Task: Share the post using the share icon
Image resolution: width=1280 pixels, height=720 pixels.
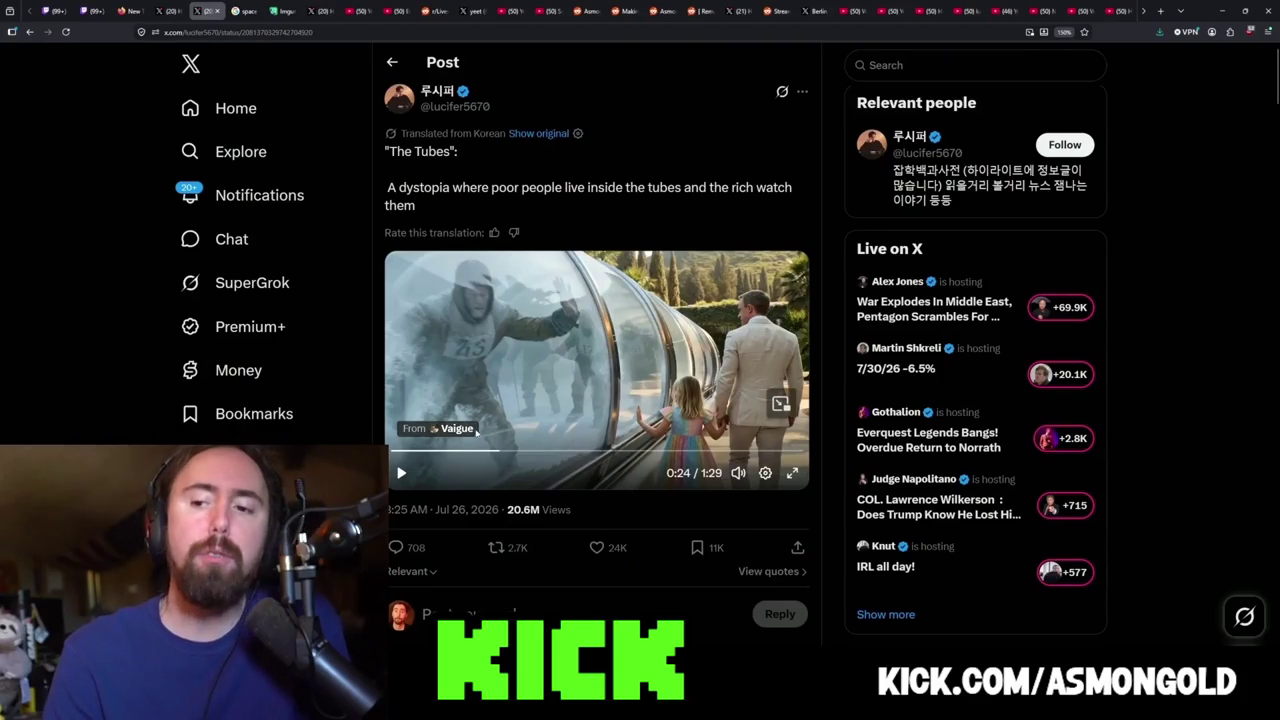Action: point(797,547)
